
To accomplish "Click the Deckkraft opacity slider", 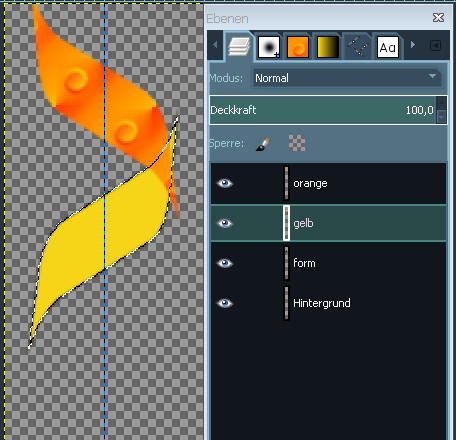I will [323, 110].
